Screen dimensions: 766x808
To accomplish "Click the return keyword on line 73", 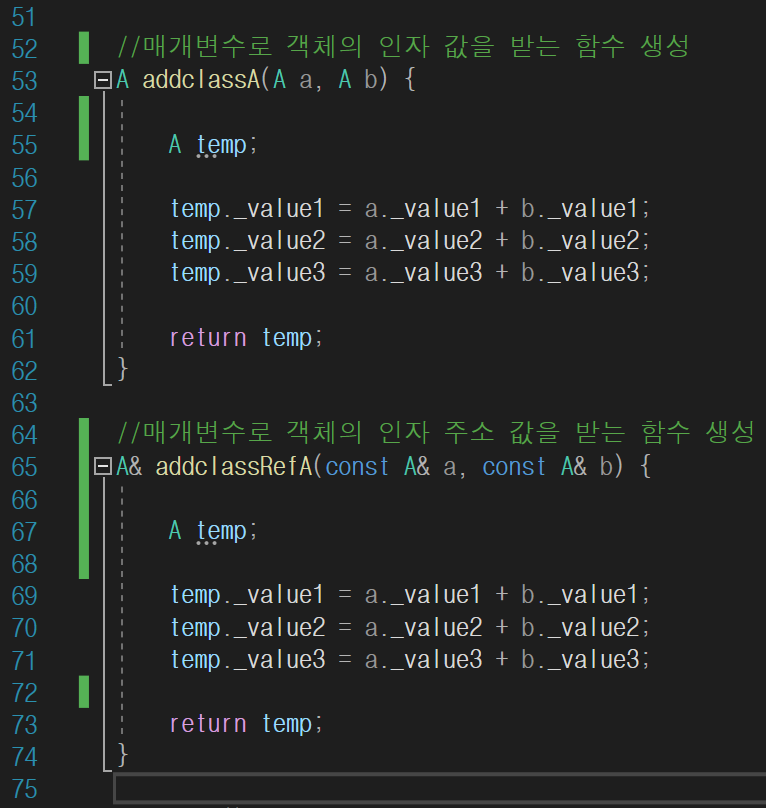I will tap(208, 724).
